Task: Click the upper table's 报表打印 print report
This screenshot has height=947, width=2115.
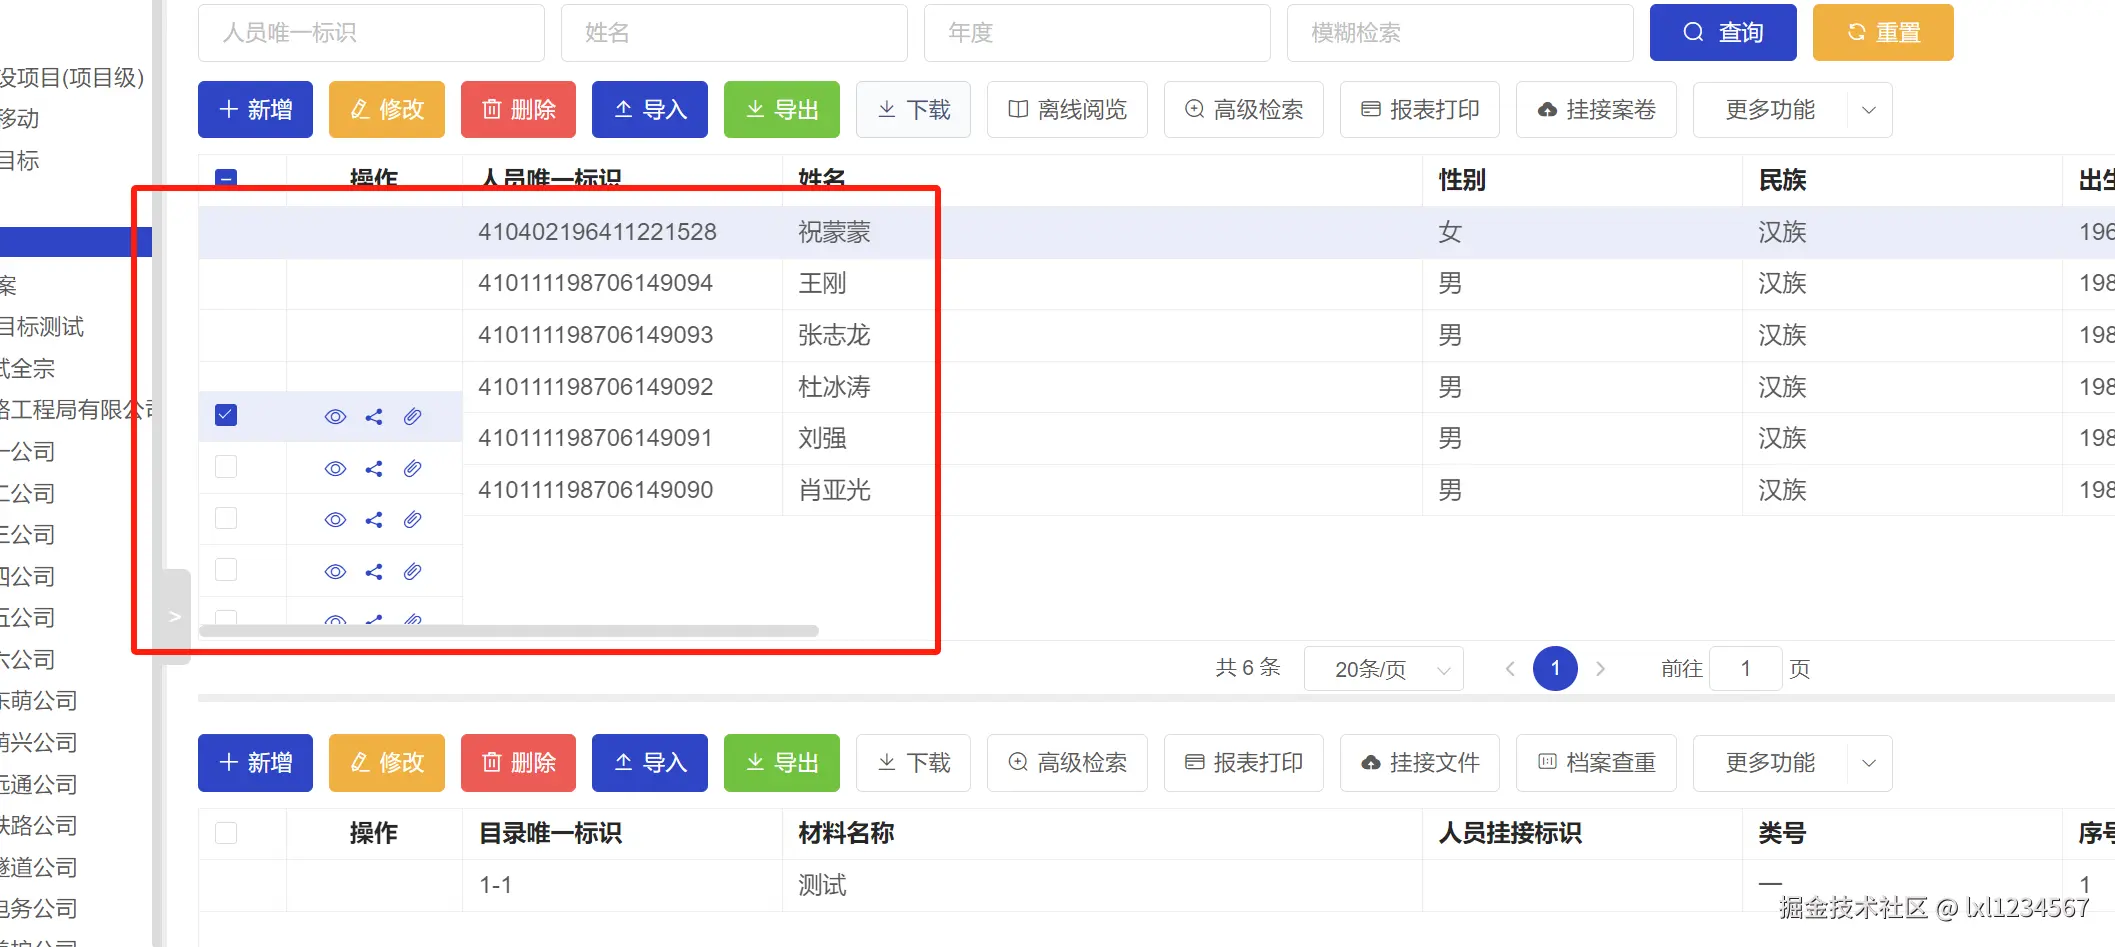Action: click(x=1420, y=109)
